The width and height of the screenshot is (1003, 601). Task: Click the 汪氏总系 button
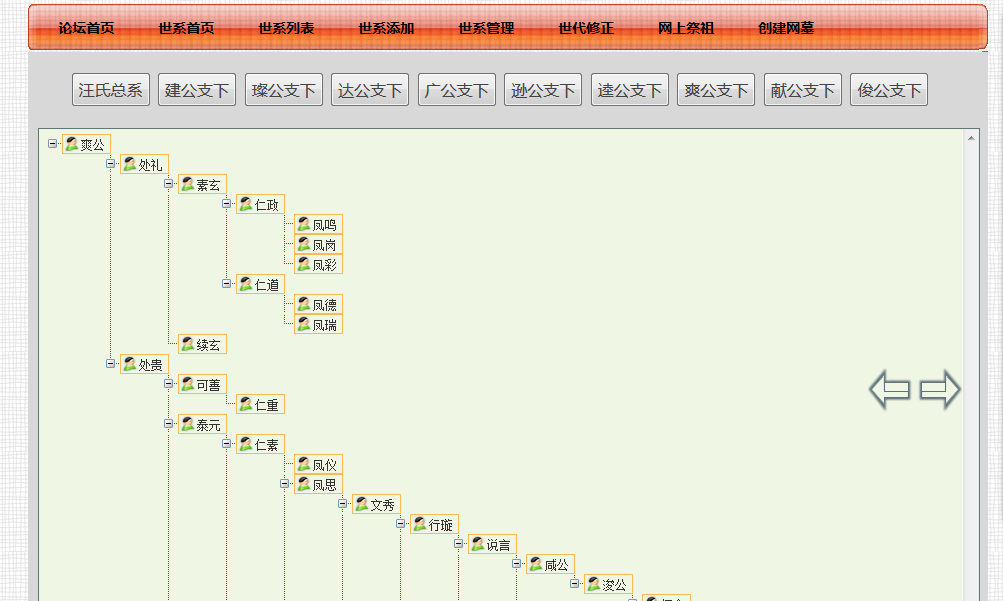110,89
